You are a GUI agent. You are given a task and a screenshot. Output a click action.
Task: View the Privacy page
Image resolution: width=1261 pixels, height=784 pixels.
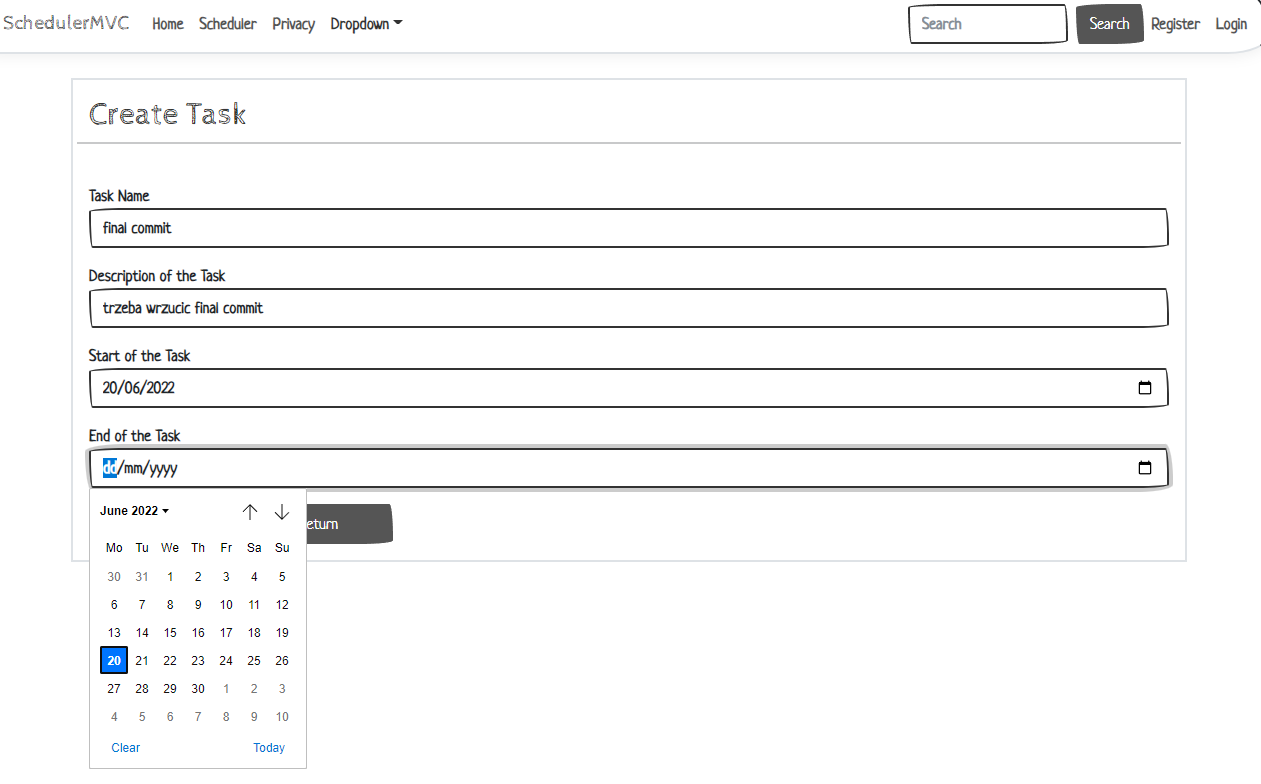click(293, 24)
